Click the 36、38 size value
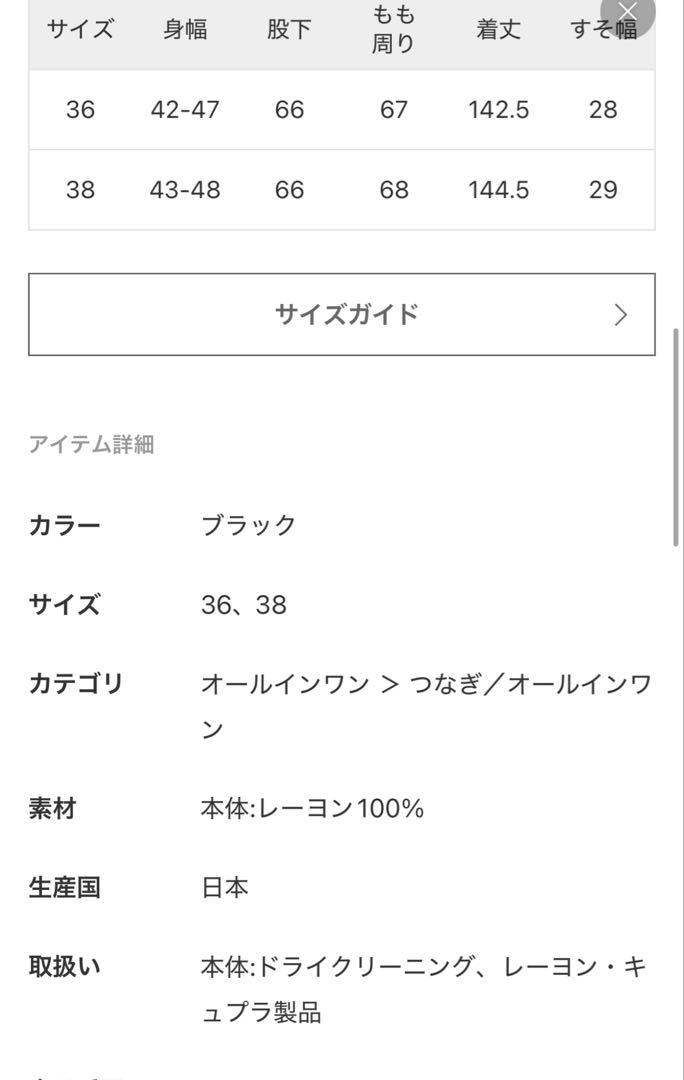The height and width of the screenshot is (1080, 684). pos(244,605)
